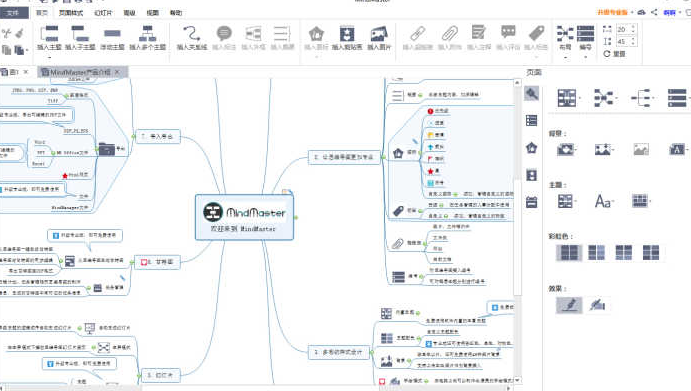Click the vertical scrollbar down arrow on canvas

pyautogui.click(x=517, y=380)
